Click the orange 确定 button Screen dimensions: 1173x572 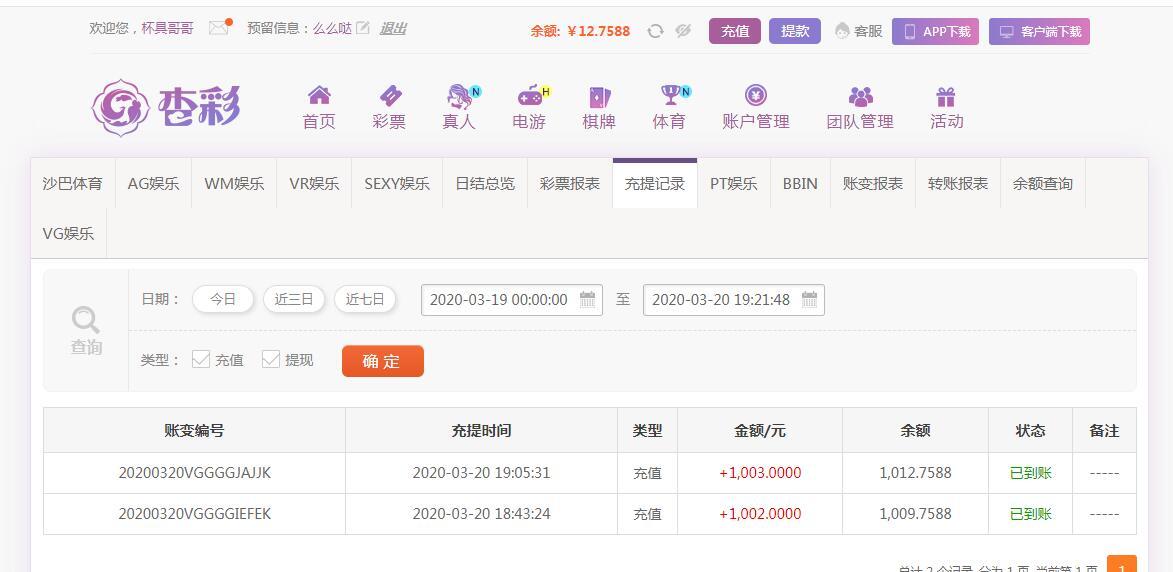(383, 361)
